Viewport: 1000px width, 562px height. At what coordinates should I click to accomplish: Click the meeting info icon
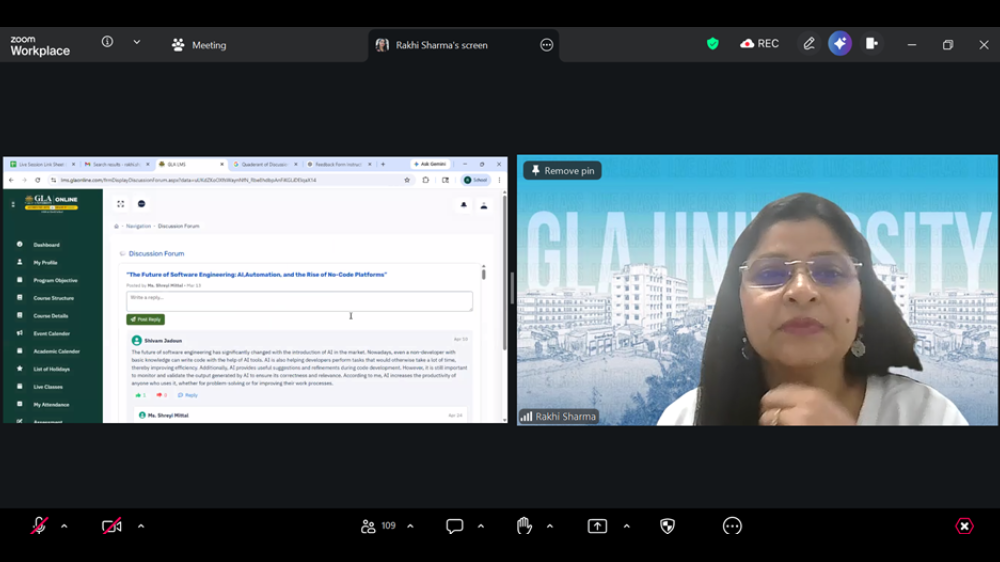click(107, 41)
